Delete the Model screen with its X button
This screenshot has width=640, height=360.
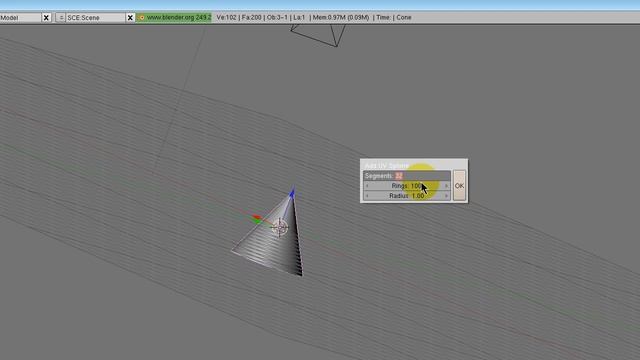[x=46, y=18]
